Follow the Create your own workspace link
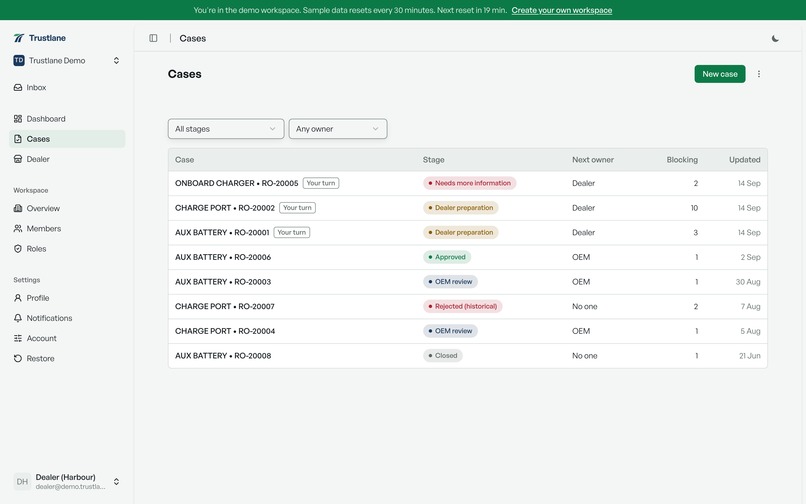Screen dimensions: 806x504 [x=561, y=10]
